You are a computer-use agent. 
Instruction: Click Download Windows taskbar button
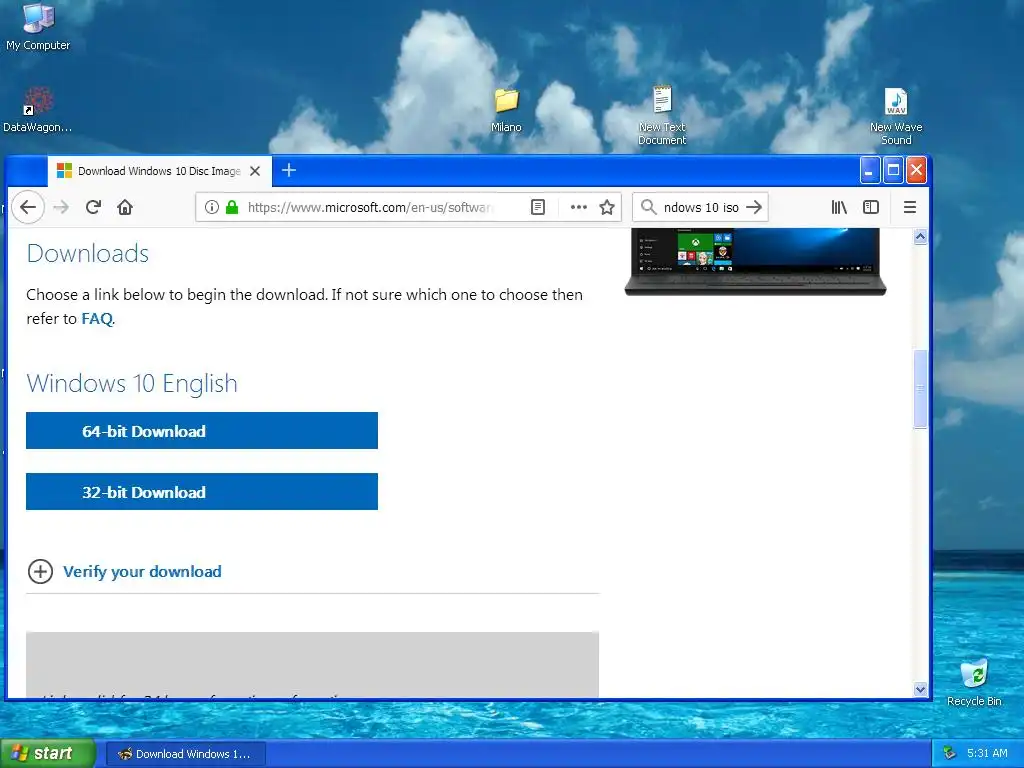[185, 754]
